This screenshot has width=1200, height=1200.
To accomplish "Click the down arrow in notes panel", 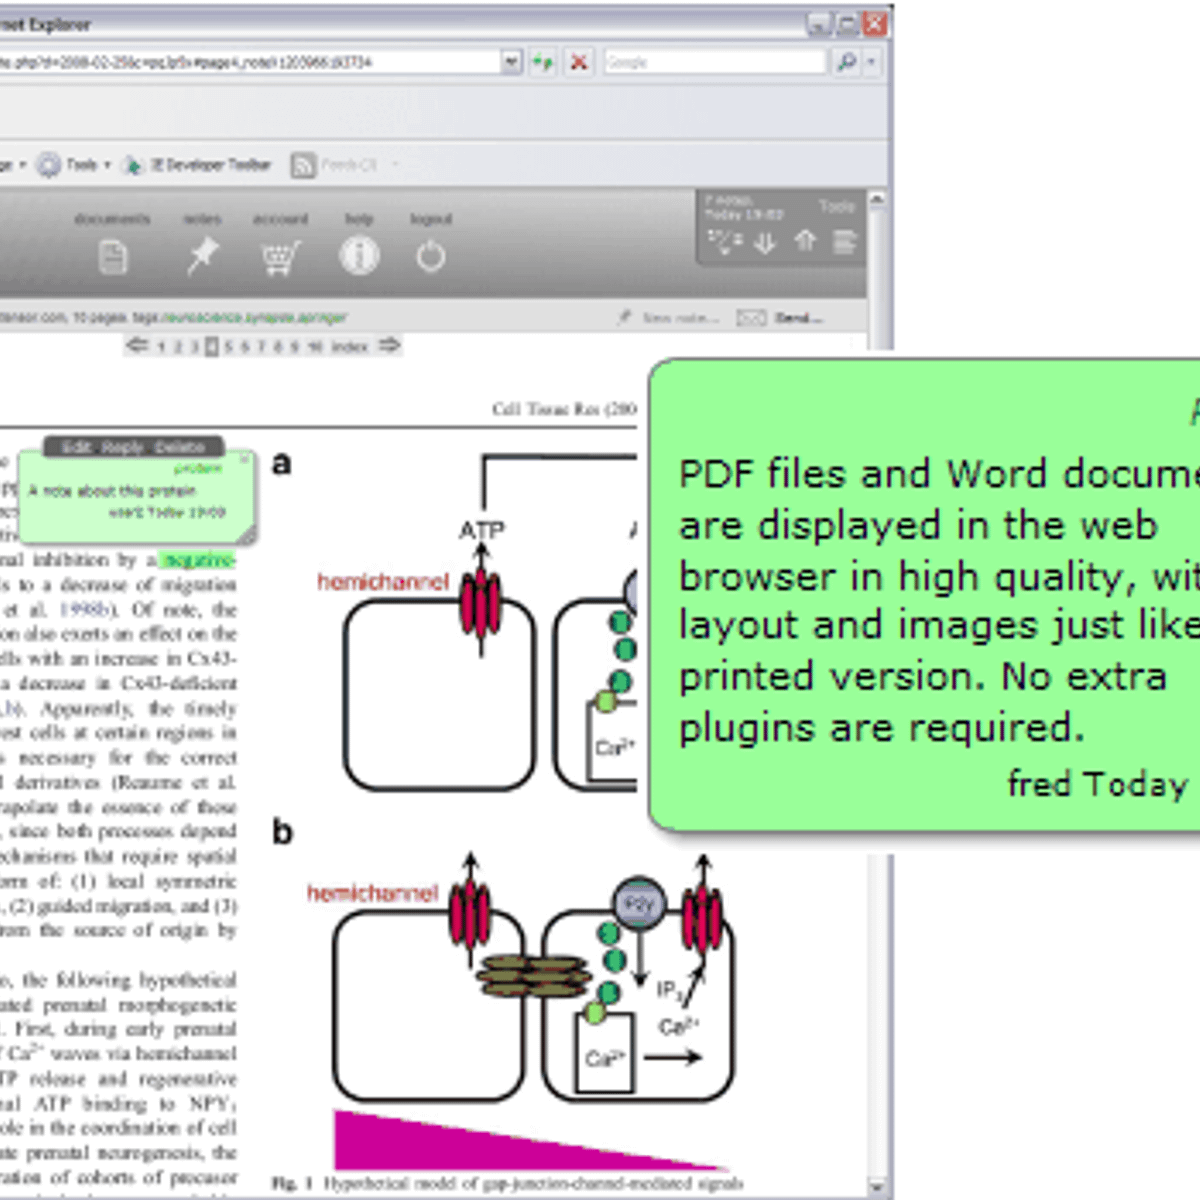I will coord(765,242).
